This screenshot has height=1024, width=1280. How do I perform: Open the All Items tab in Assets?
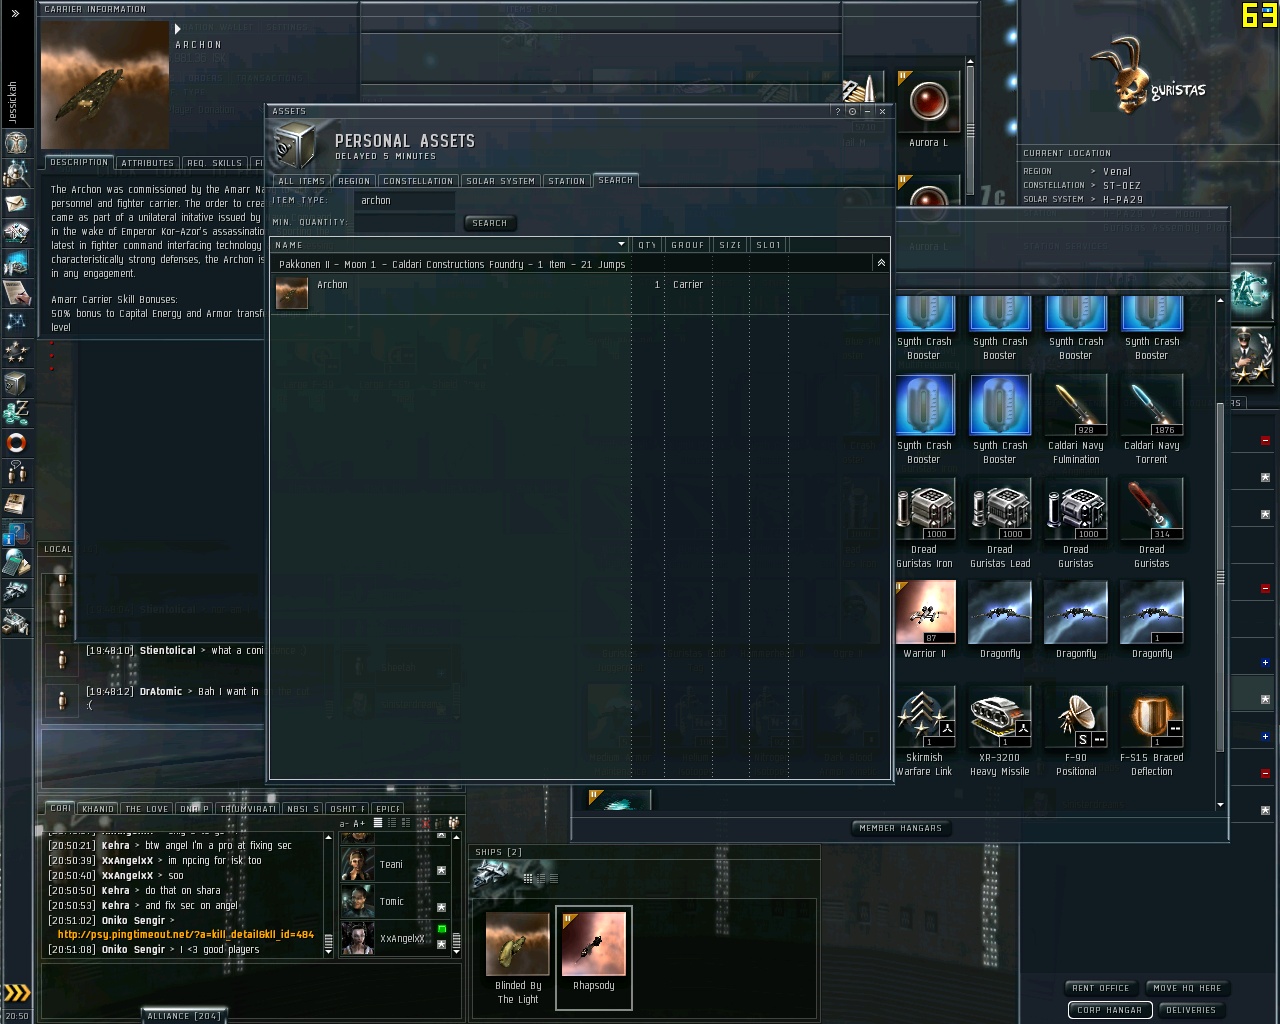click(x=301, y=181)
